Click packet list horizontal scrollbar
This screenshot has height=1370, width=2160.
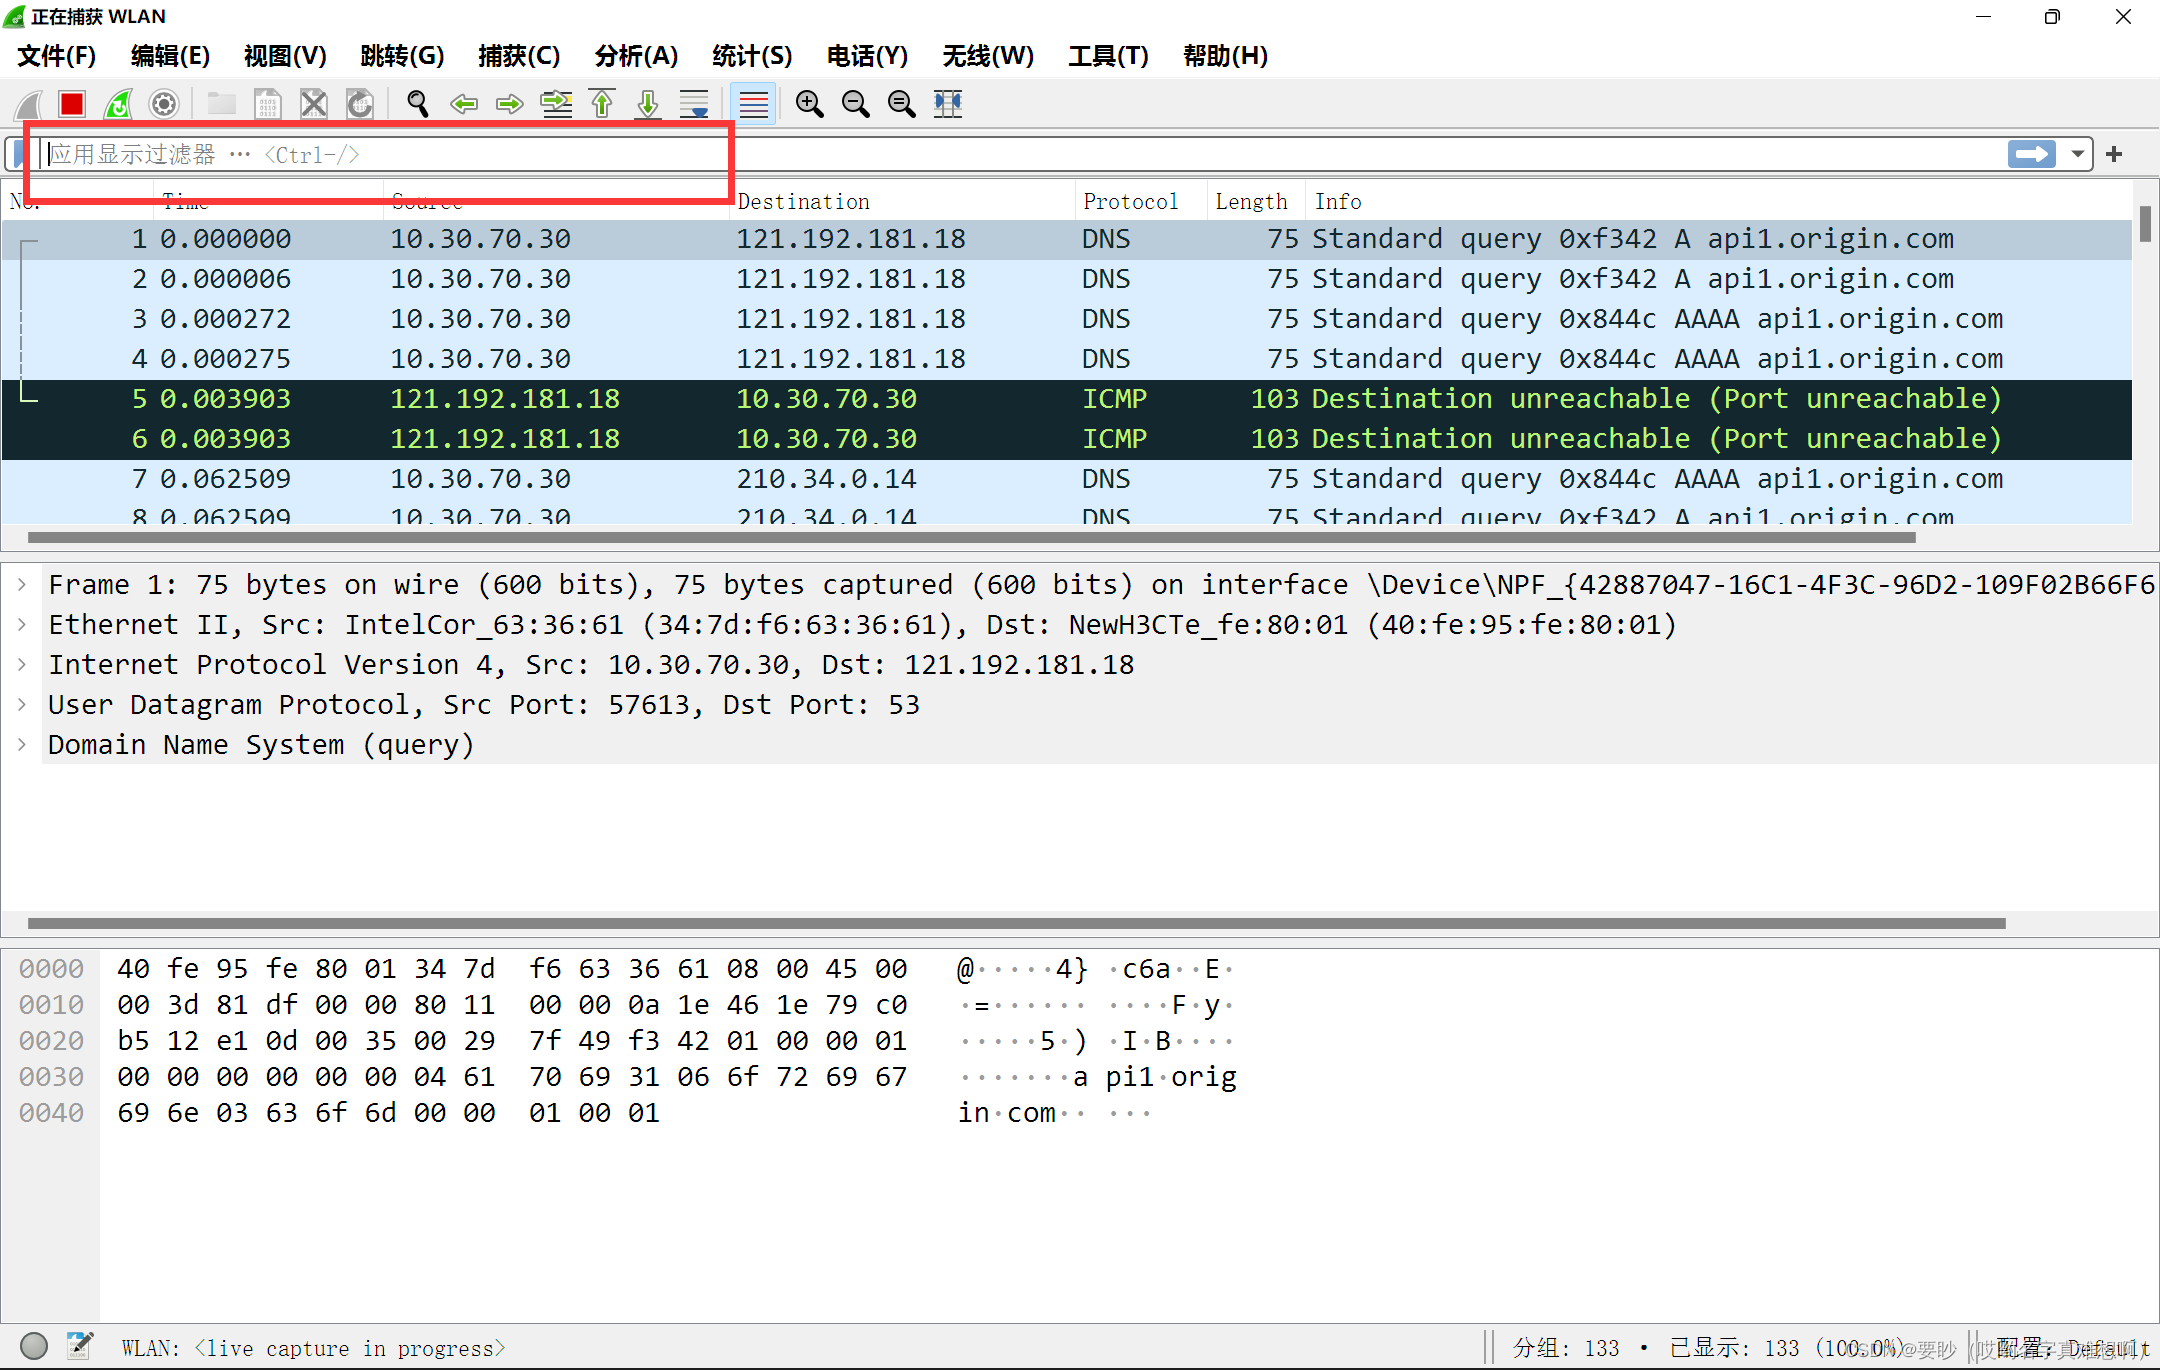click(x=972, y=537)
